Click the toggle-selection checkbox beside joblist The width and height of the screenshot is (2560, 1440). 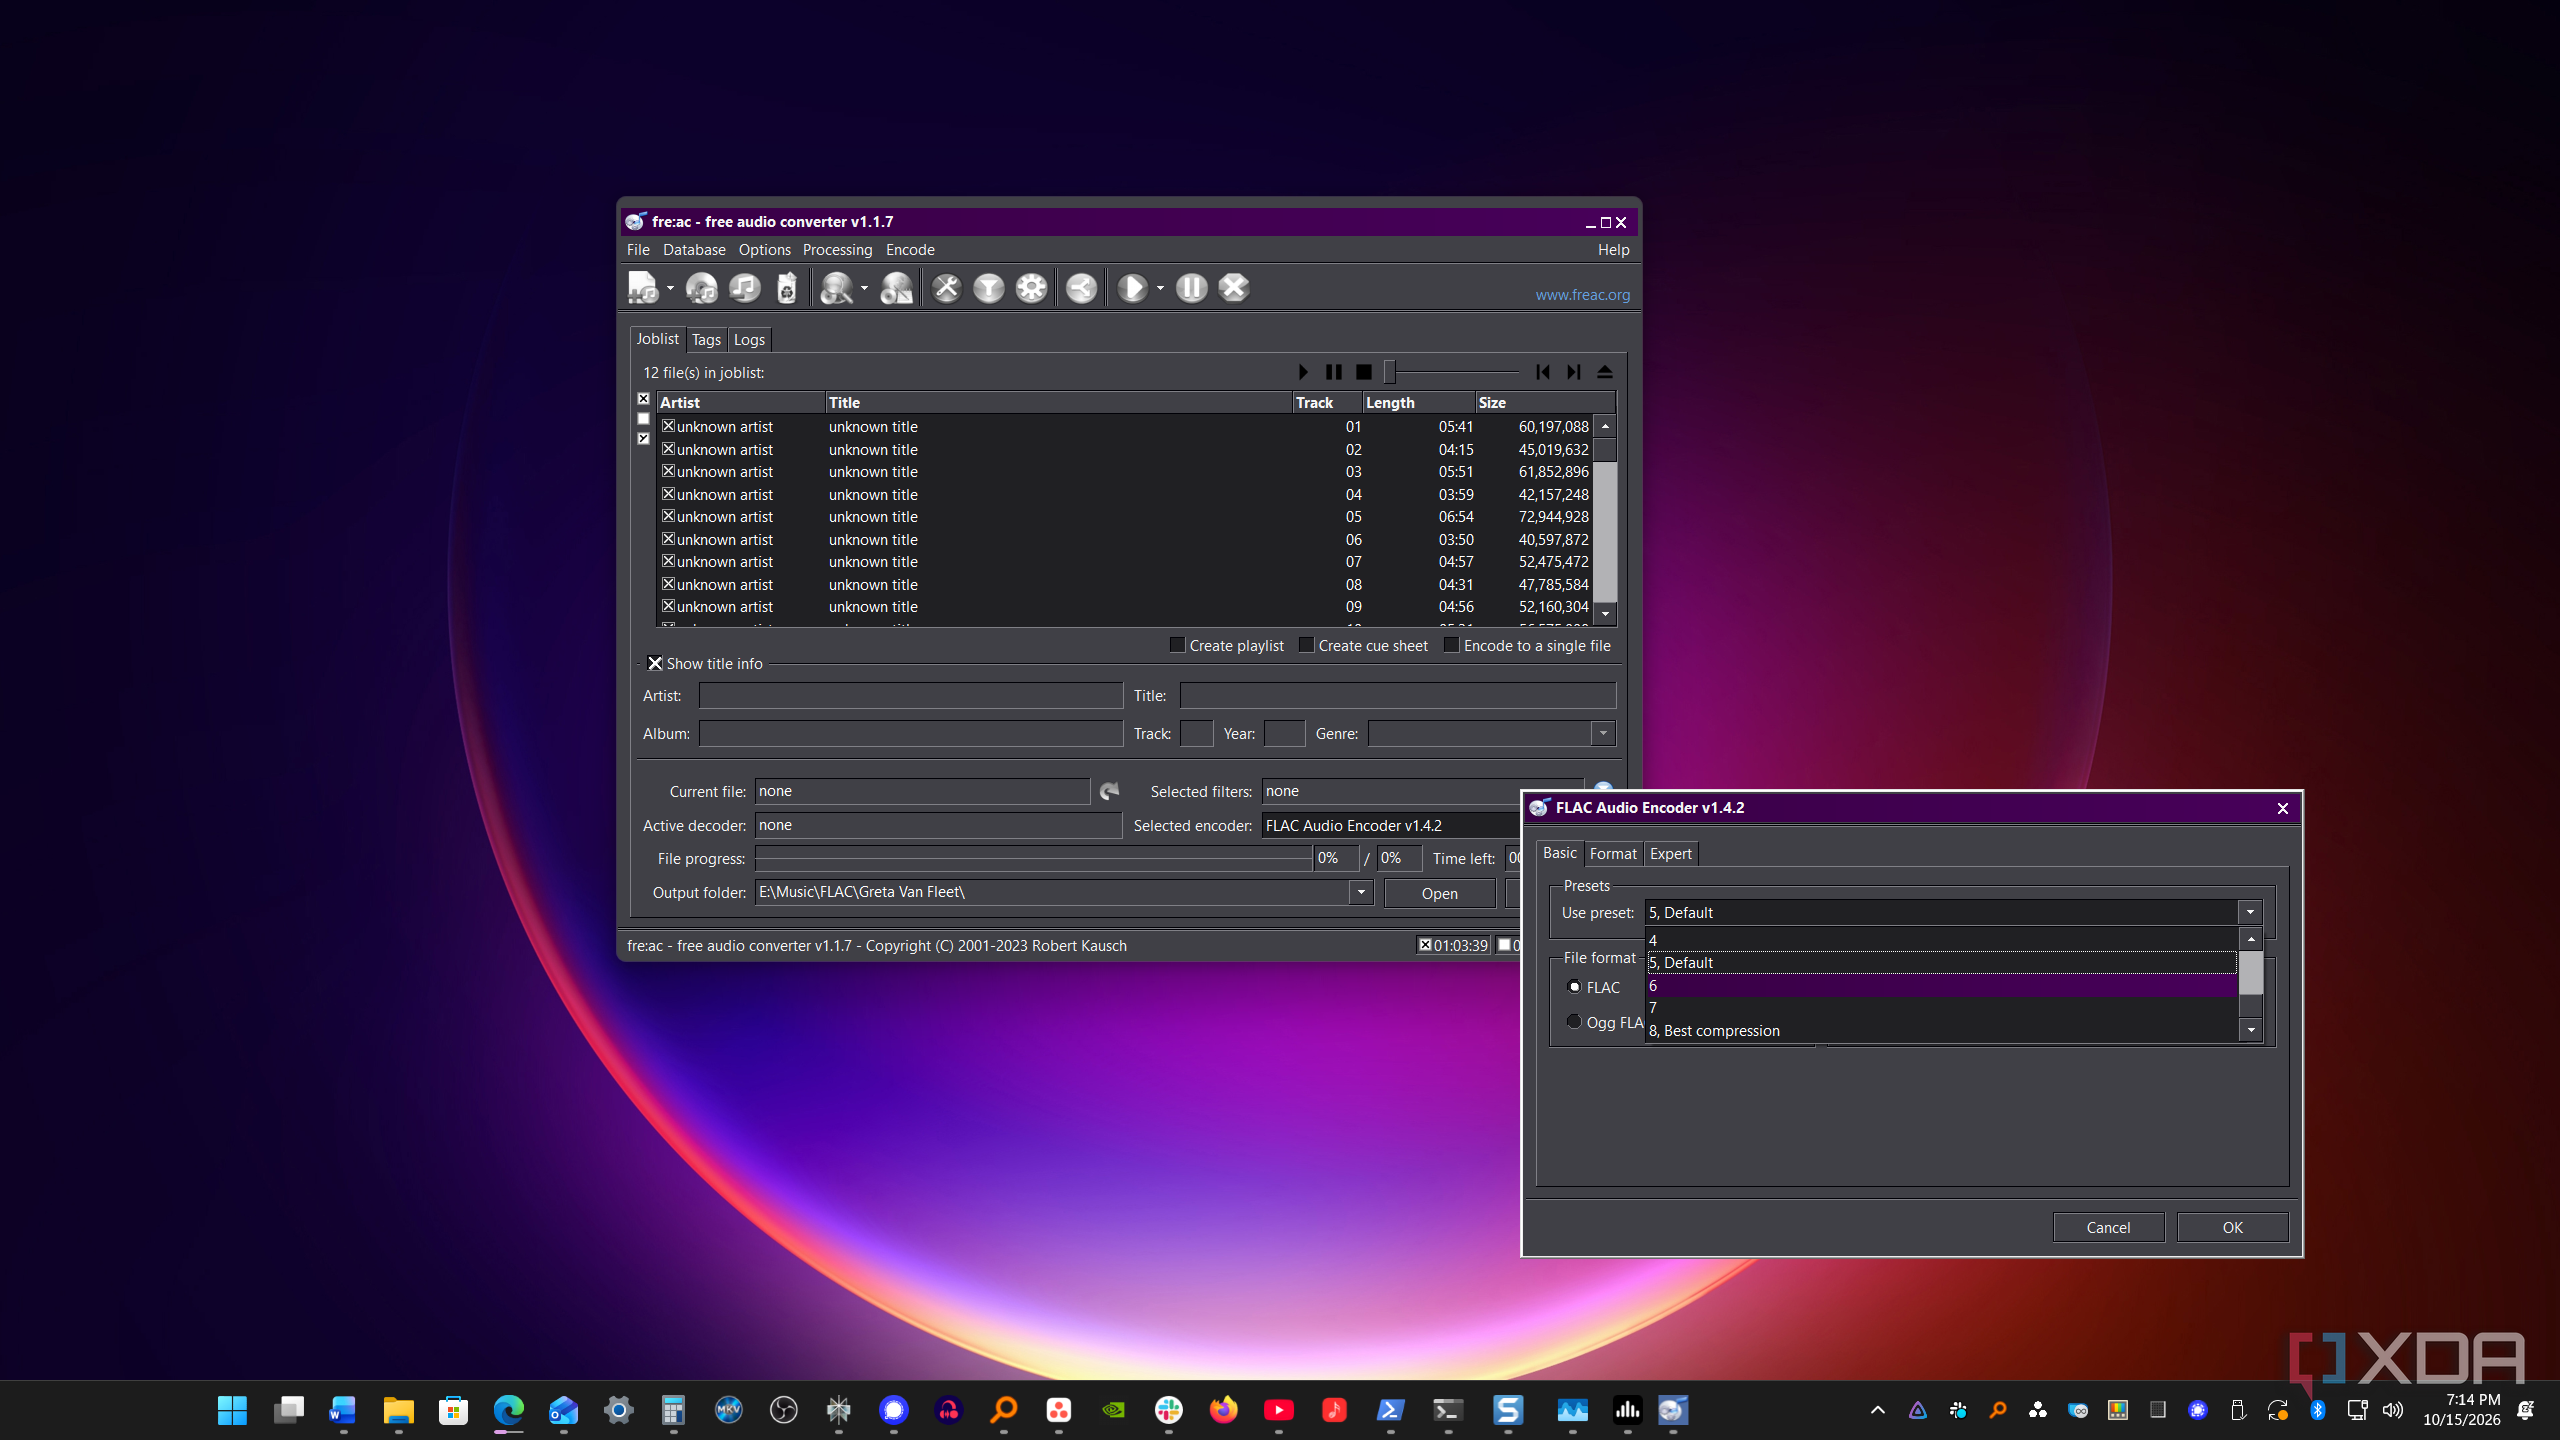644,439
